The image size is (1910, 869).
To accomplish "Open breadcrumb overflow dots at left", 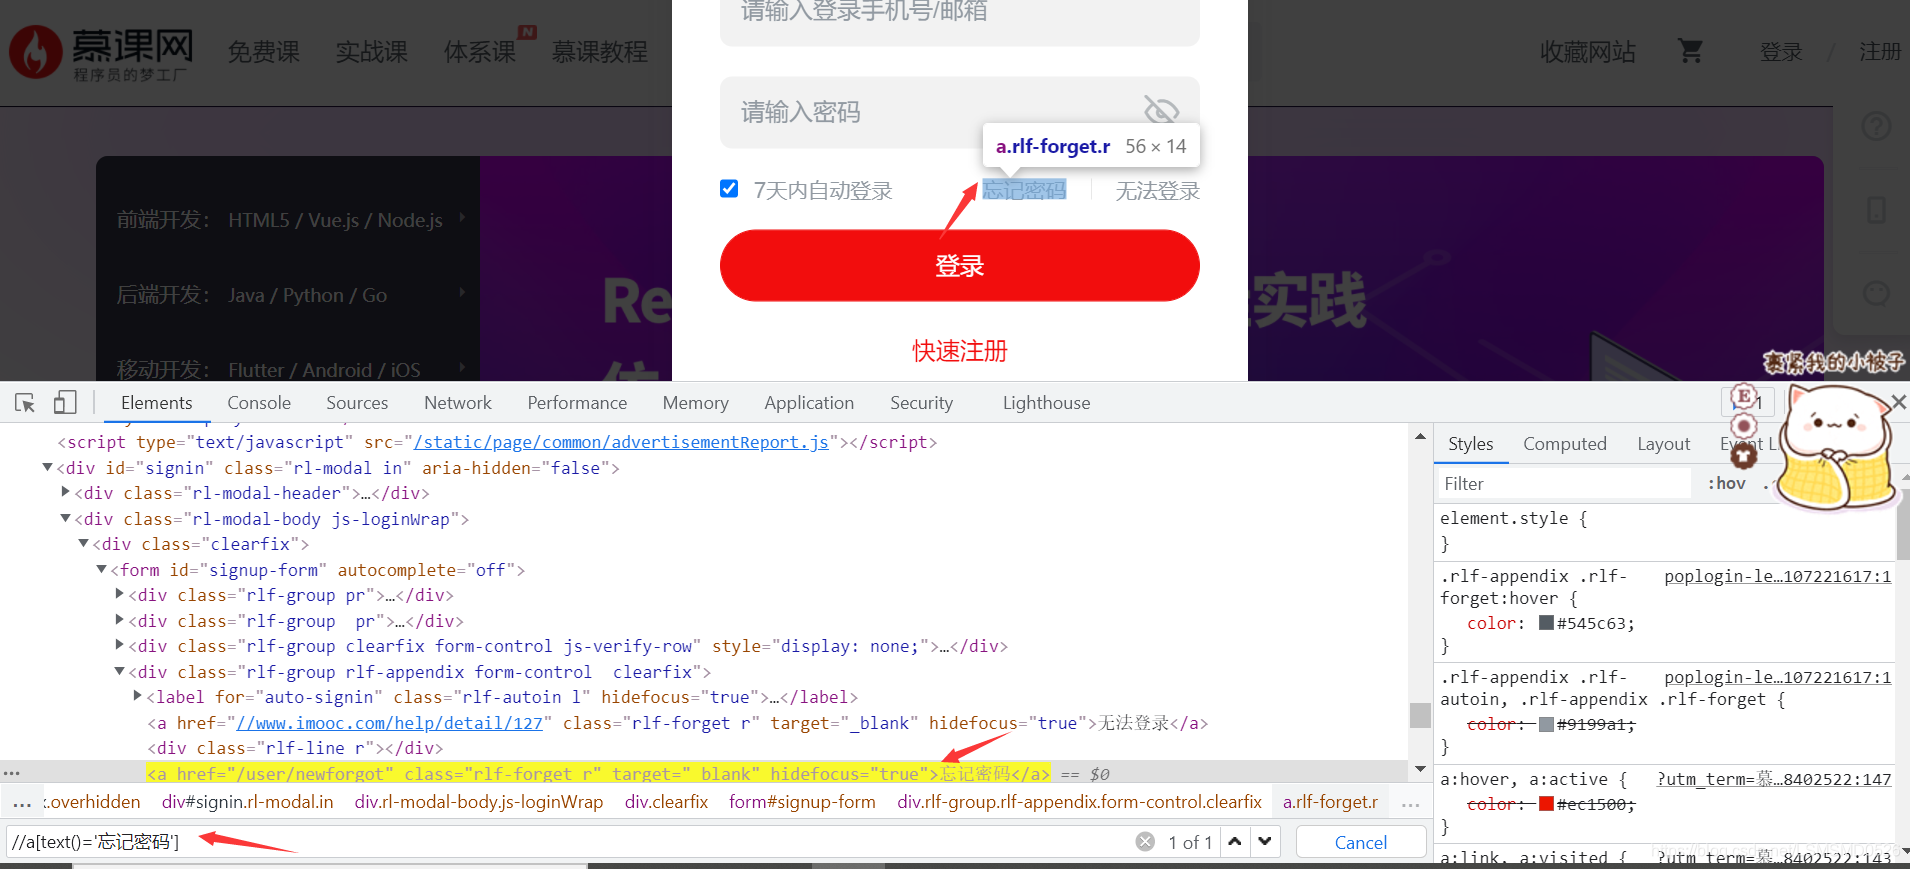I will (x=21, y=802).
